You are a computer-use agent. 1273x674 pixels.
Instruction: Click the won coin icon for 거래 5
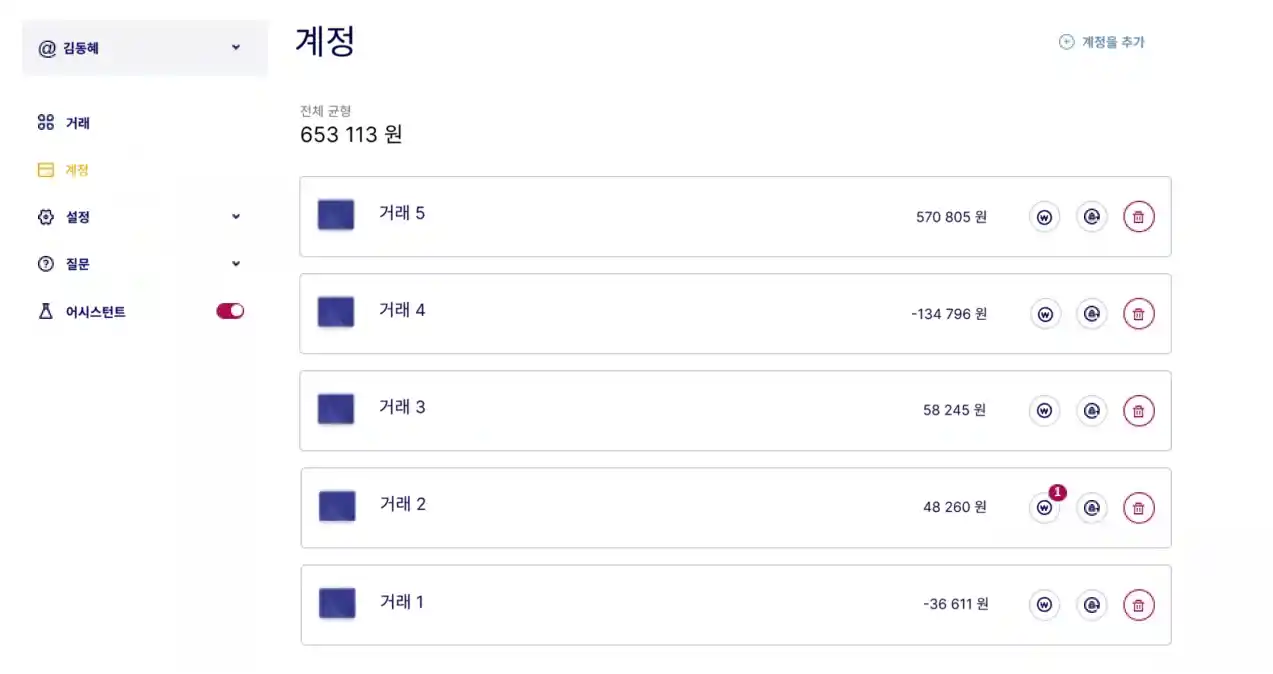click(1044, 217)
